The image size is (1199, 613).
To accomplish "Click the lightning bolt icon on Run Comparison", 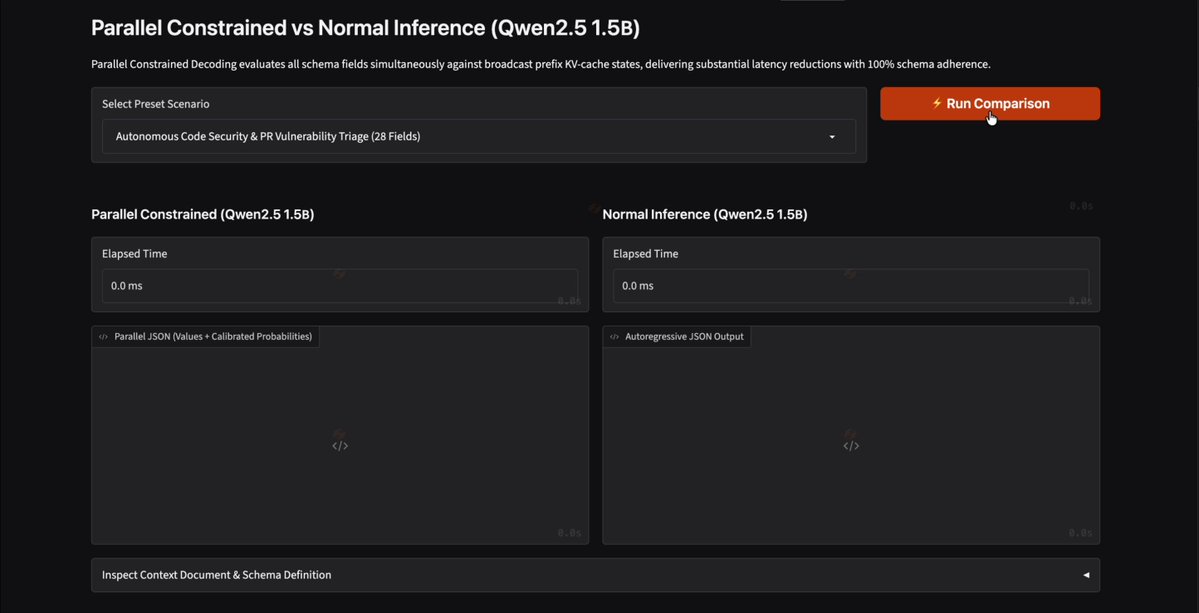I will 937,103.
